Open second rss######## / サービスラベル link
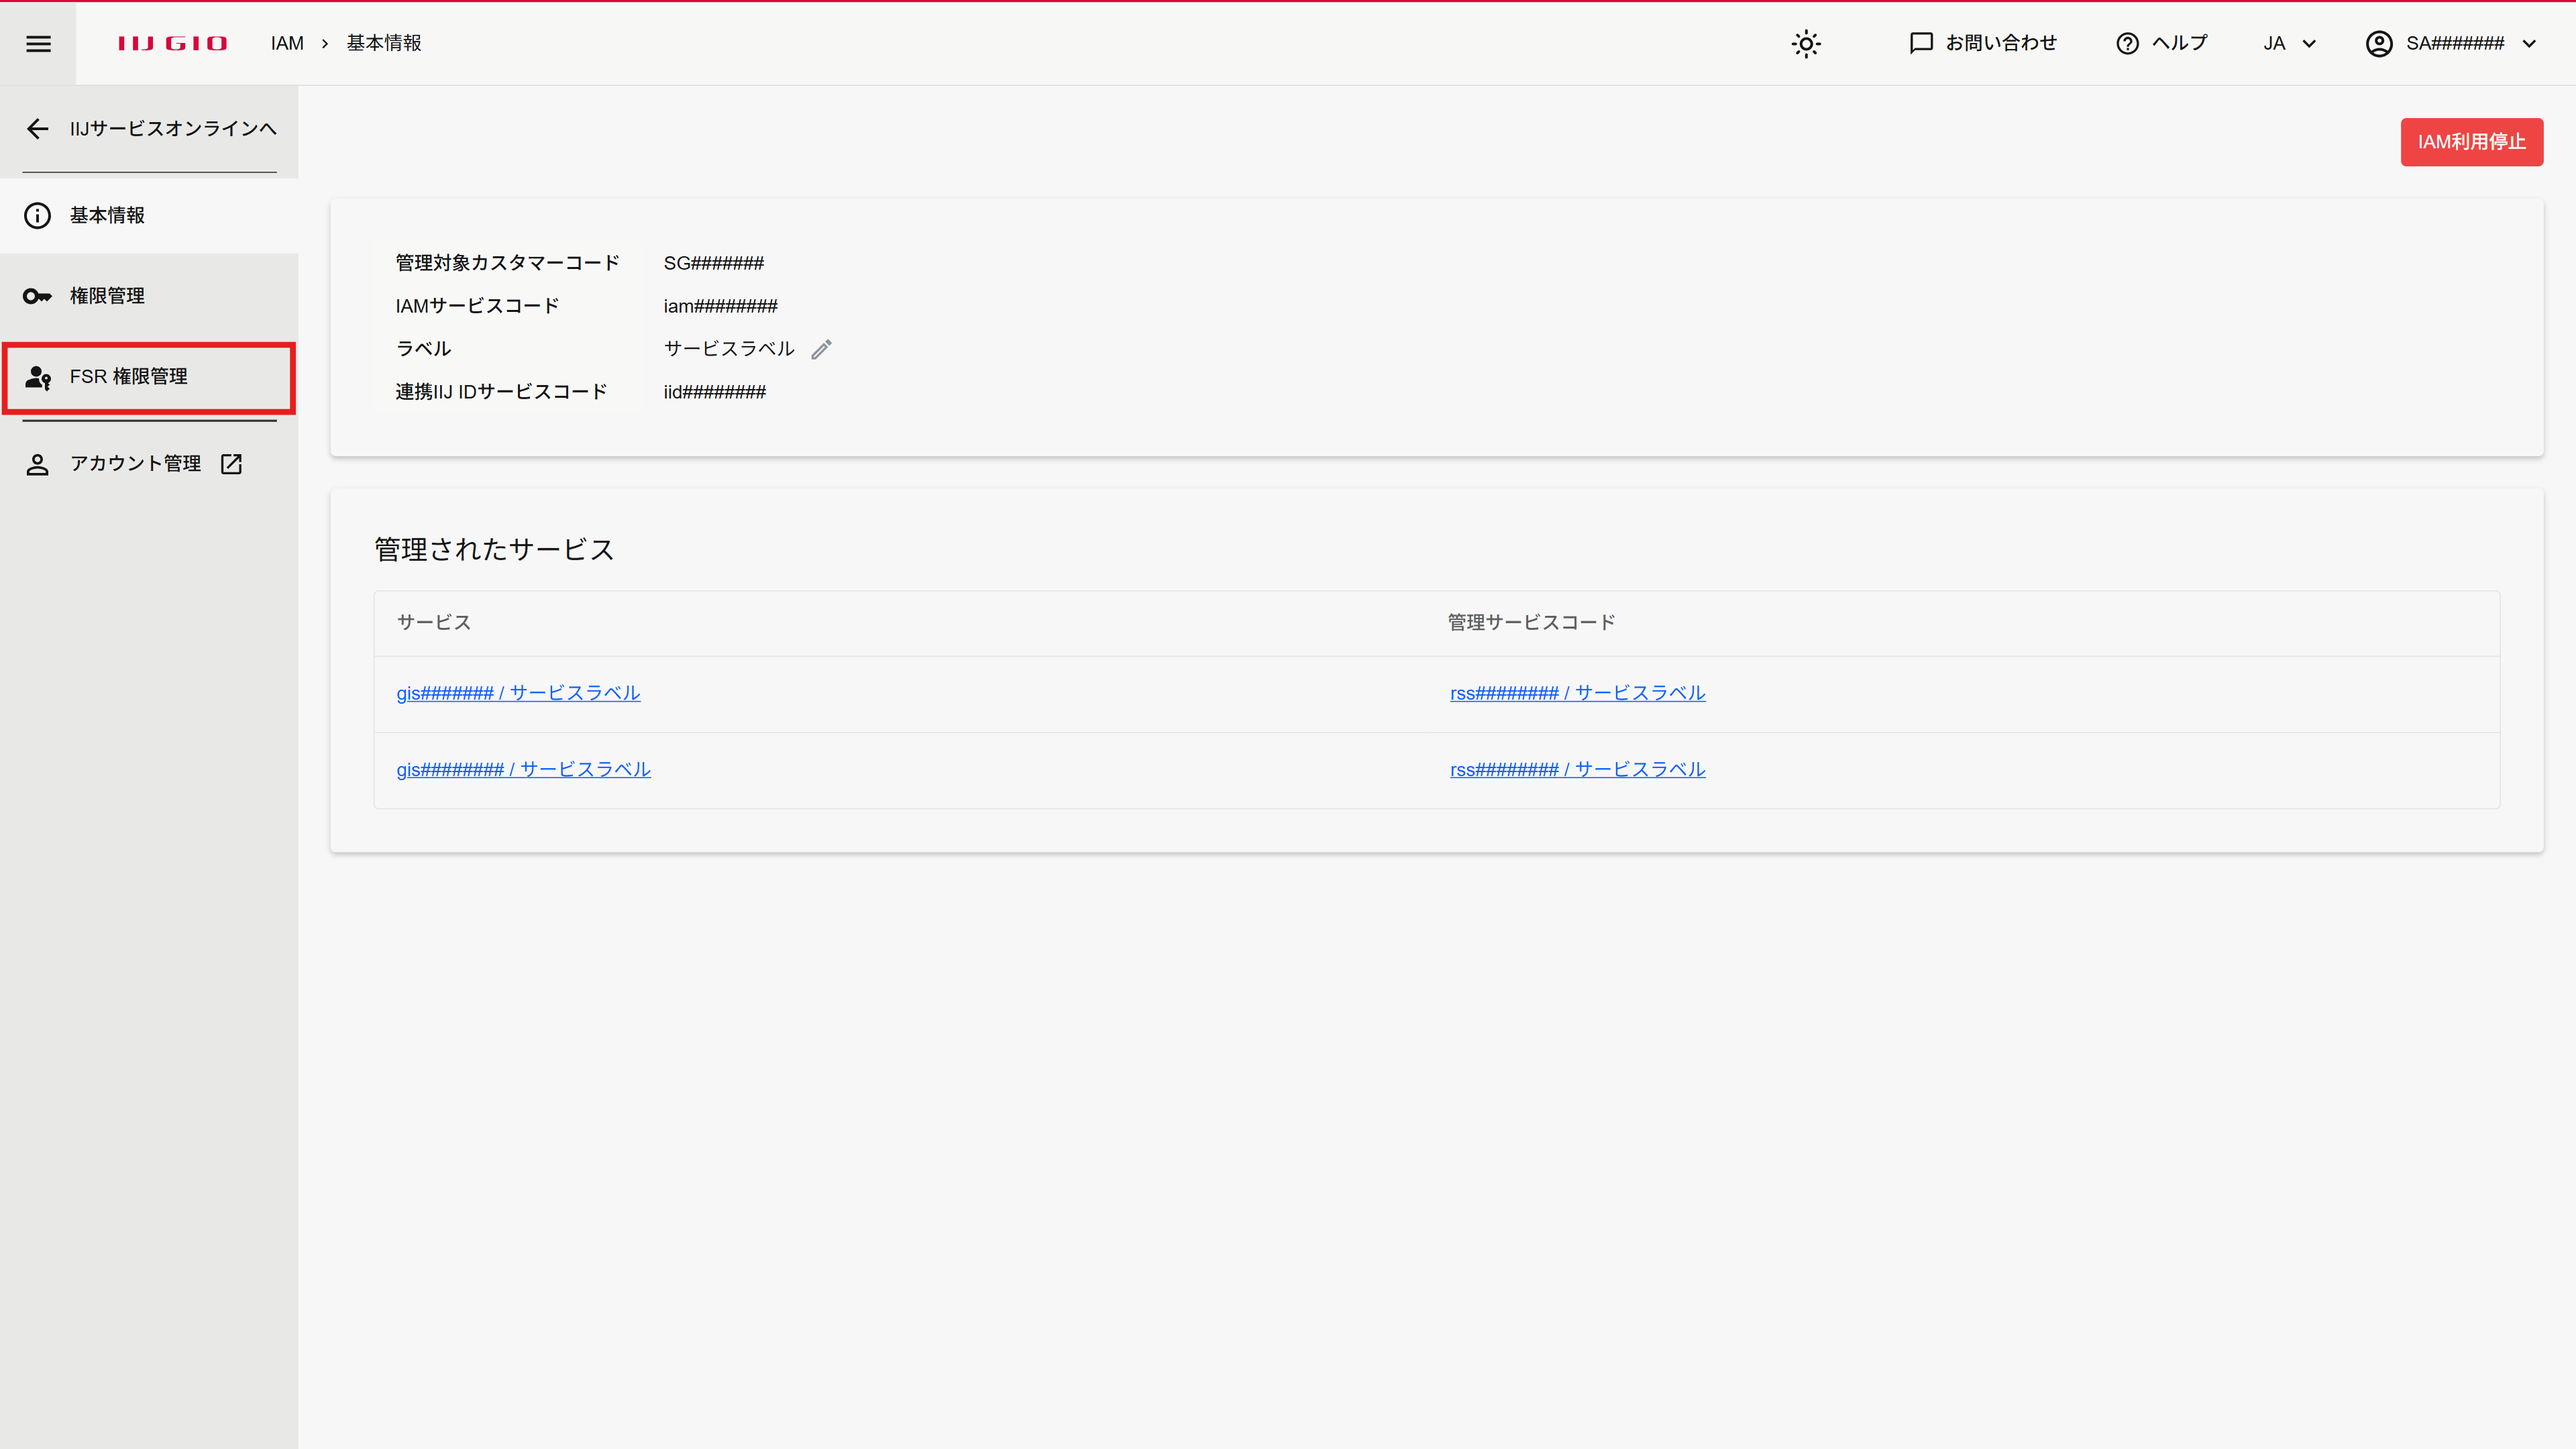The image size is (2576, 1449). (x=1577, y=769)
